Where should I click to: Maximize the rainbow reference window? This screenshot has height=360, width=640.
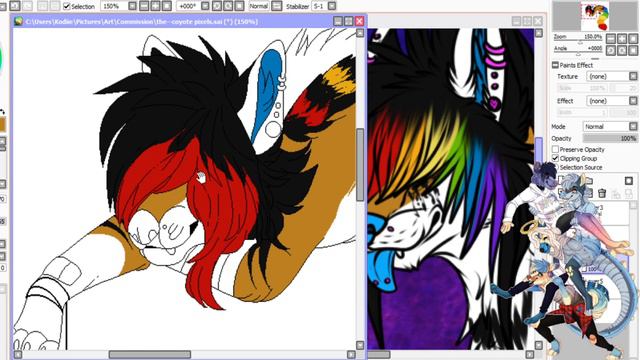point(527,21)
